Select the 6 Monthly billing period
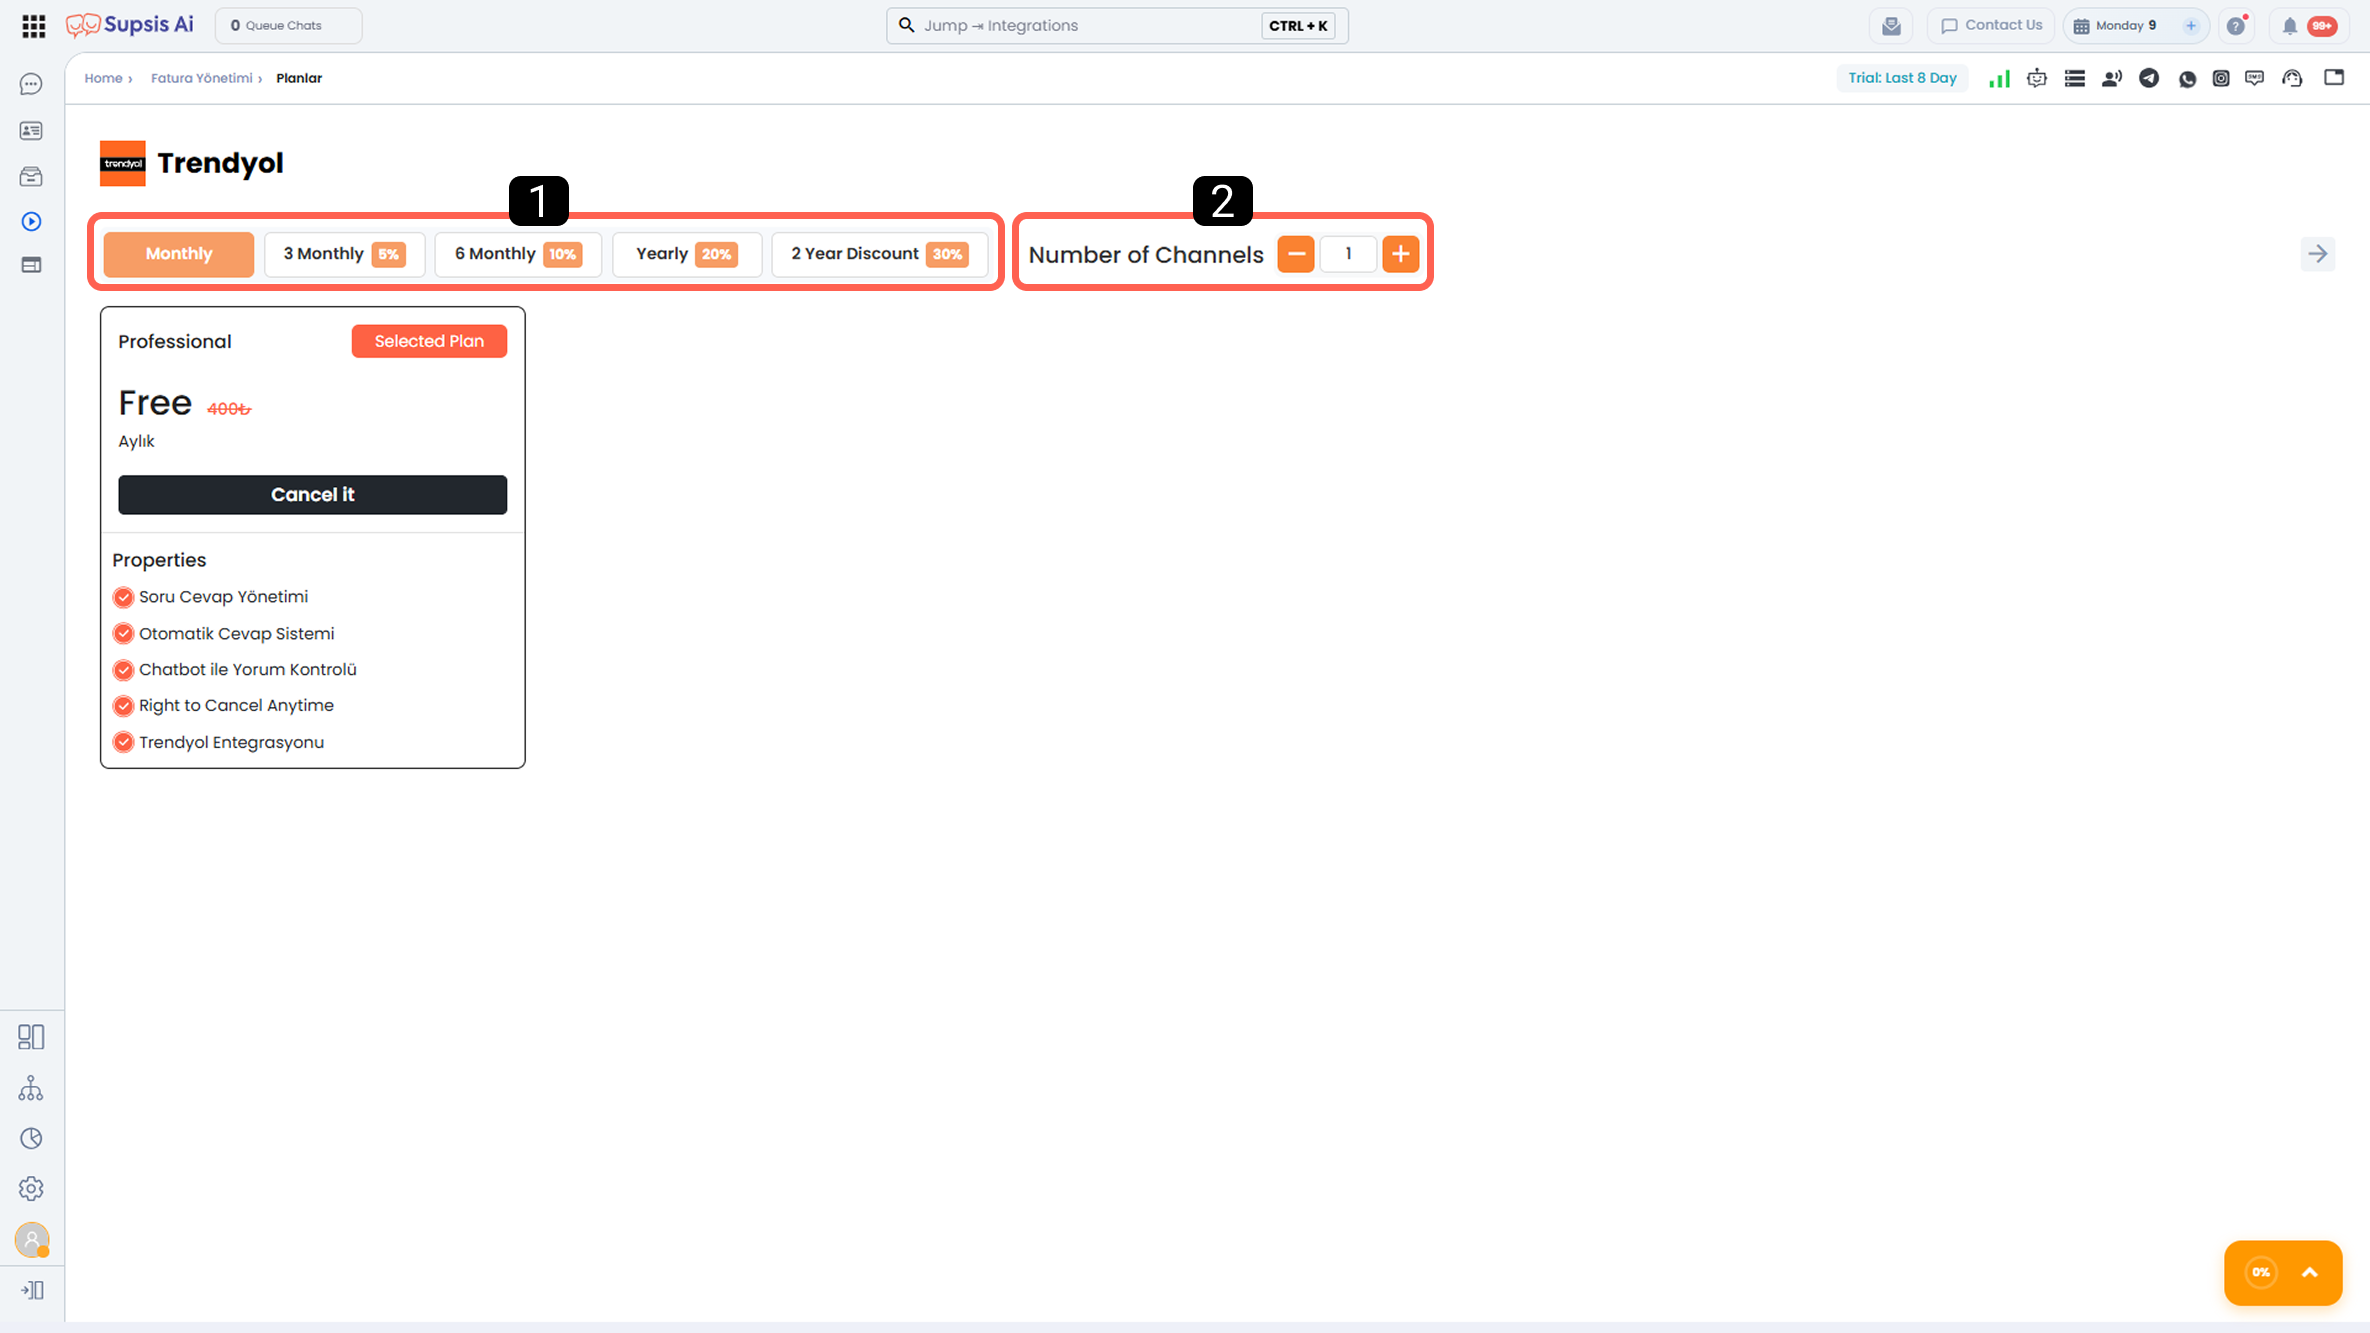Screen dimensions: 2370x1333 pyautogui.click(x=518, y=254)
